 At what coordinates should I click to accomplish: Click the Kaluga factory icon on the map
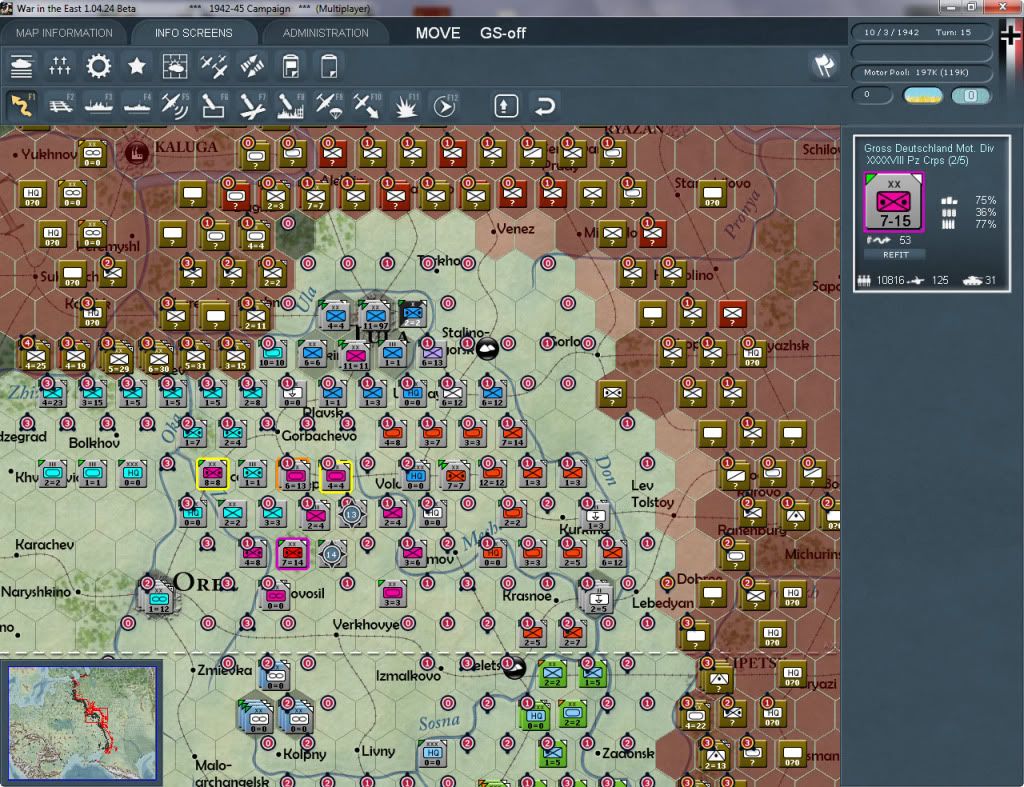point(136,153)
